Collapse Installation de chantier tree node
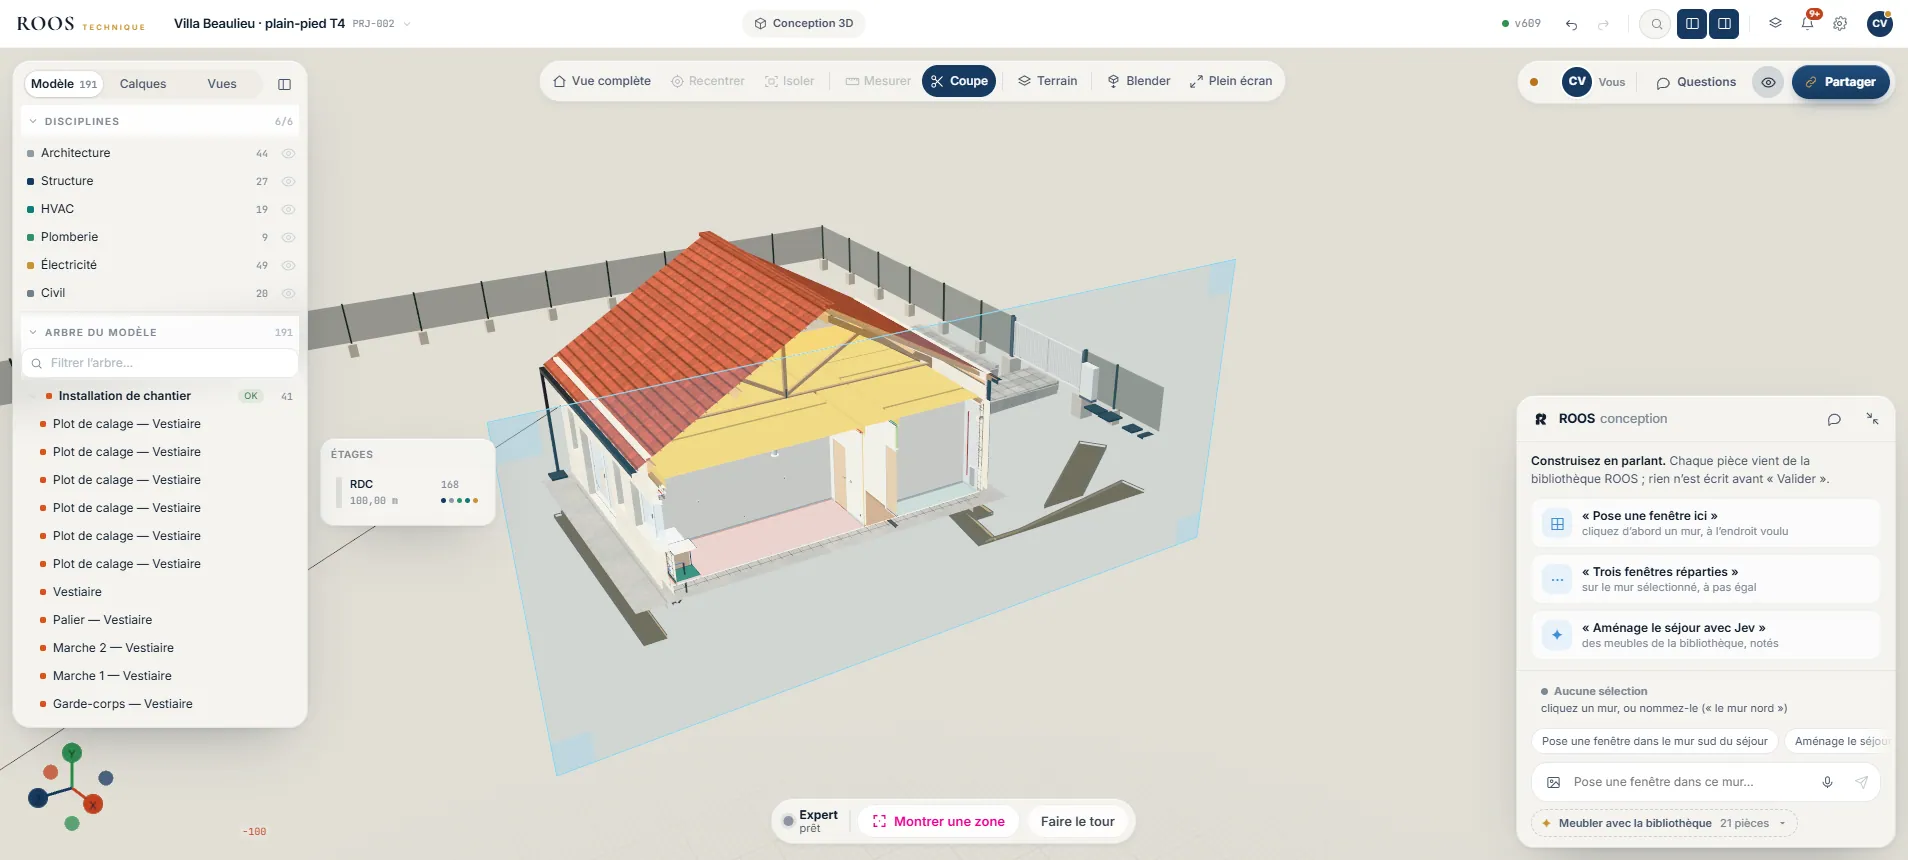1908x860 pixels. (33, 396)
